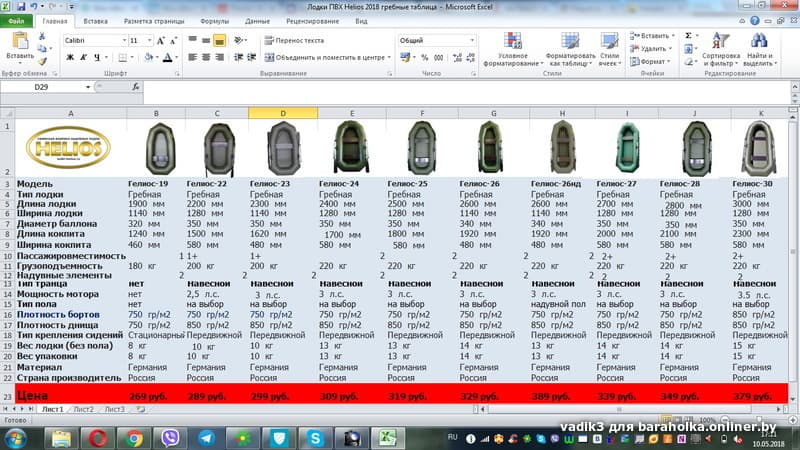Screen dimensions: 800x450
Task: Align text right
Action: 219,57
